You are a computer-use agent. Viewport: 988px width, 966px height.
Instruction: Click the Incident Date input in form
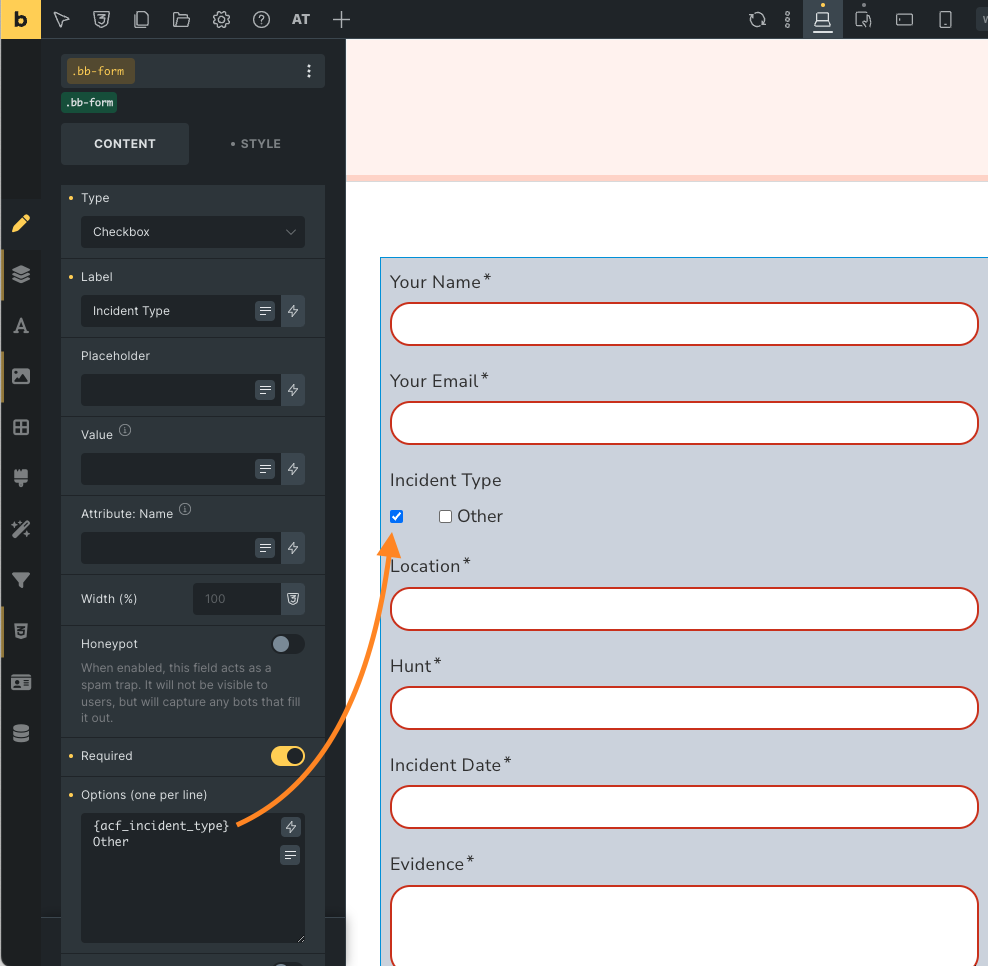[x=684, y=807]
